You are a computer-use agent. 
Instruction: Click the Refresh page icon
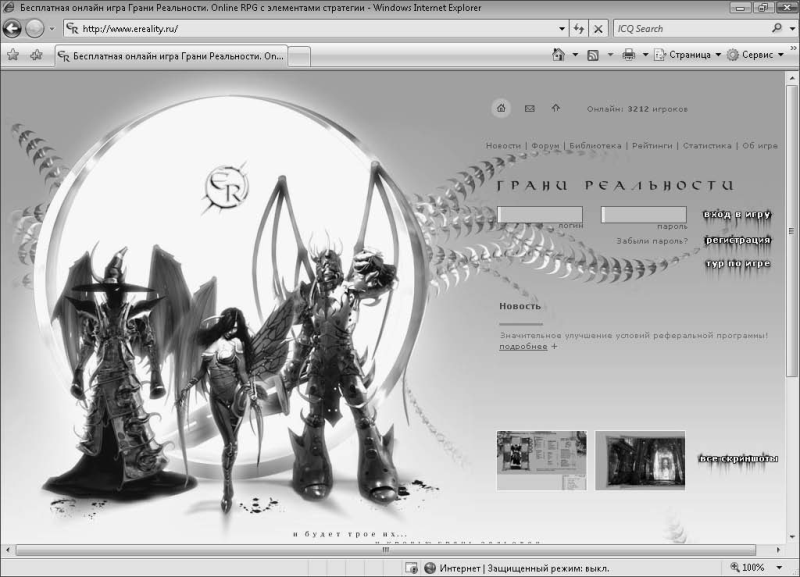click(579, 29)
